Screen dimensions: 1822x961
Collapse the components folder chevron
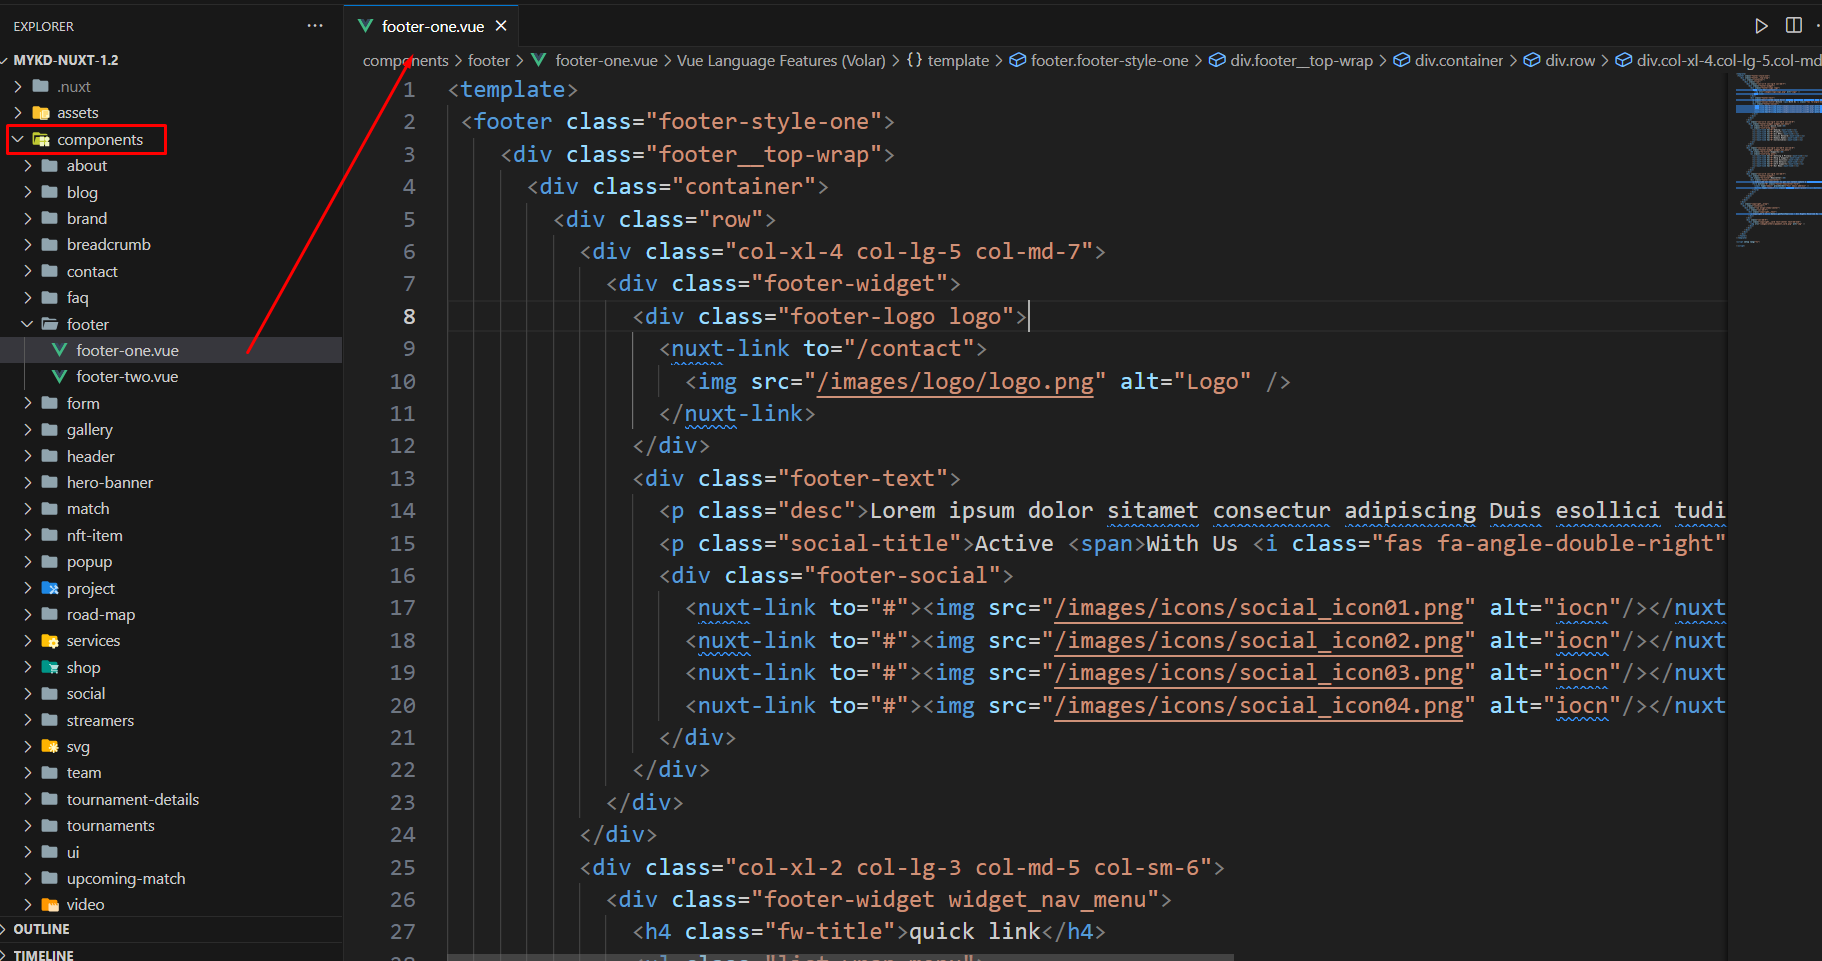[18, 140]
